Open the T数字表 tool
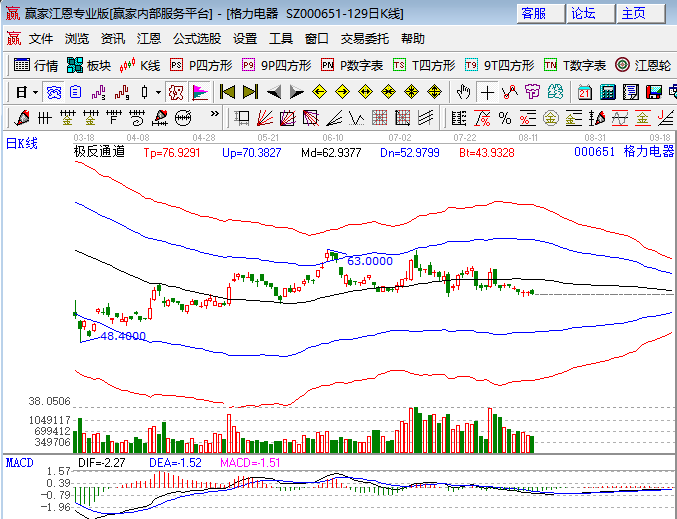This screenshot has height=519, width=677. [x=575, y=66]
